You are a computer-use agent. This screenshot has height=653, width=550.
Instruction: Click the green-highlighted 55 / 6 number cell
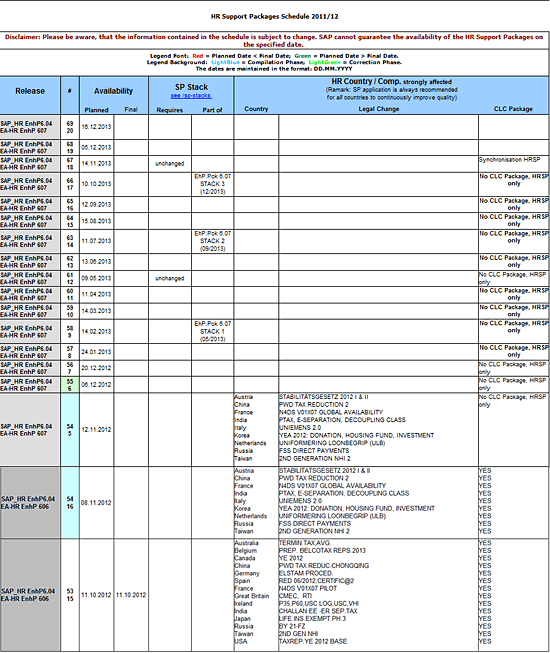tap(70, 385)
